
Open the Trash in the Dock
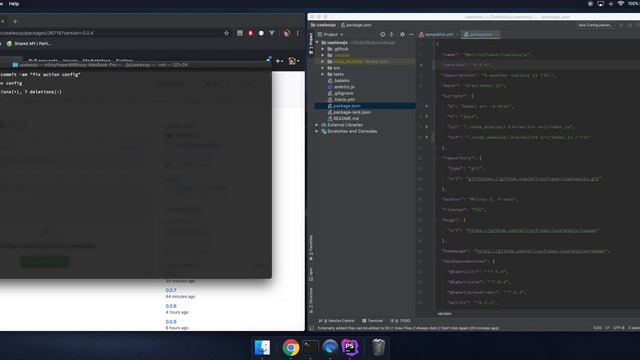tap(378, 347)
